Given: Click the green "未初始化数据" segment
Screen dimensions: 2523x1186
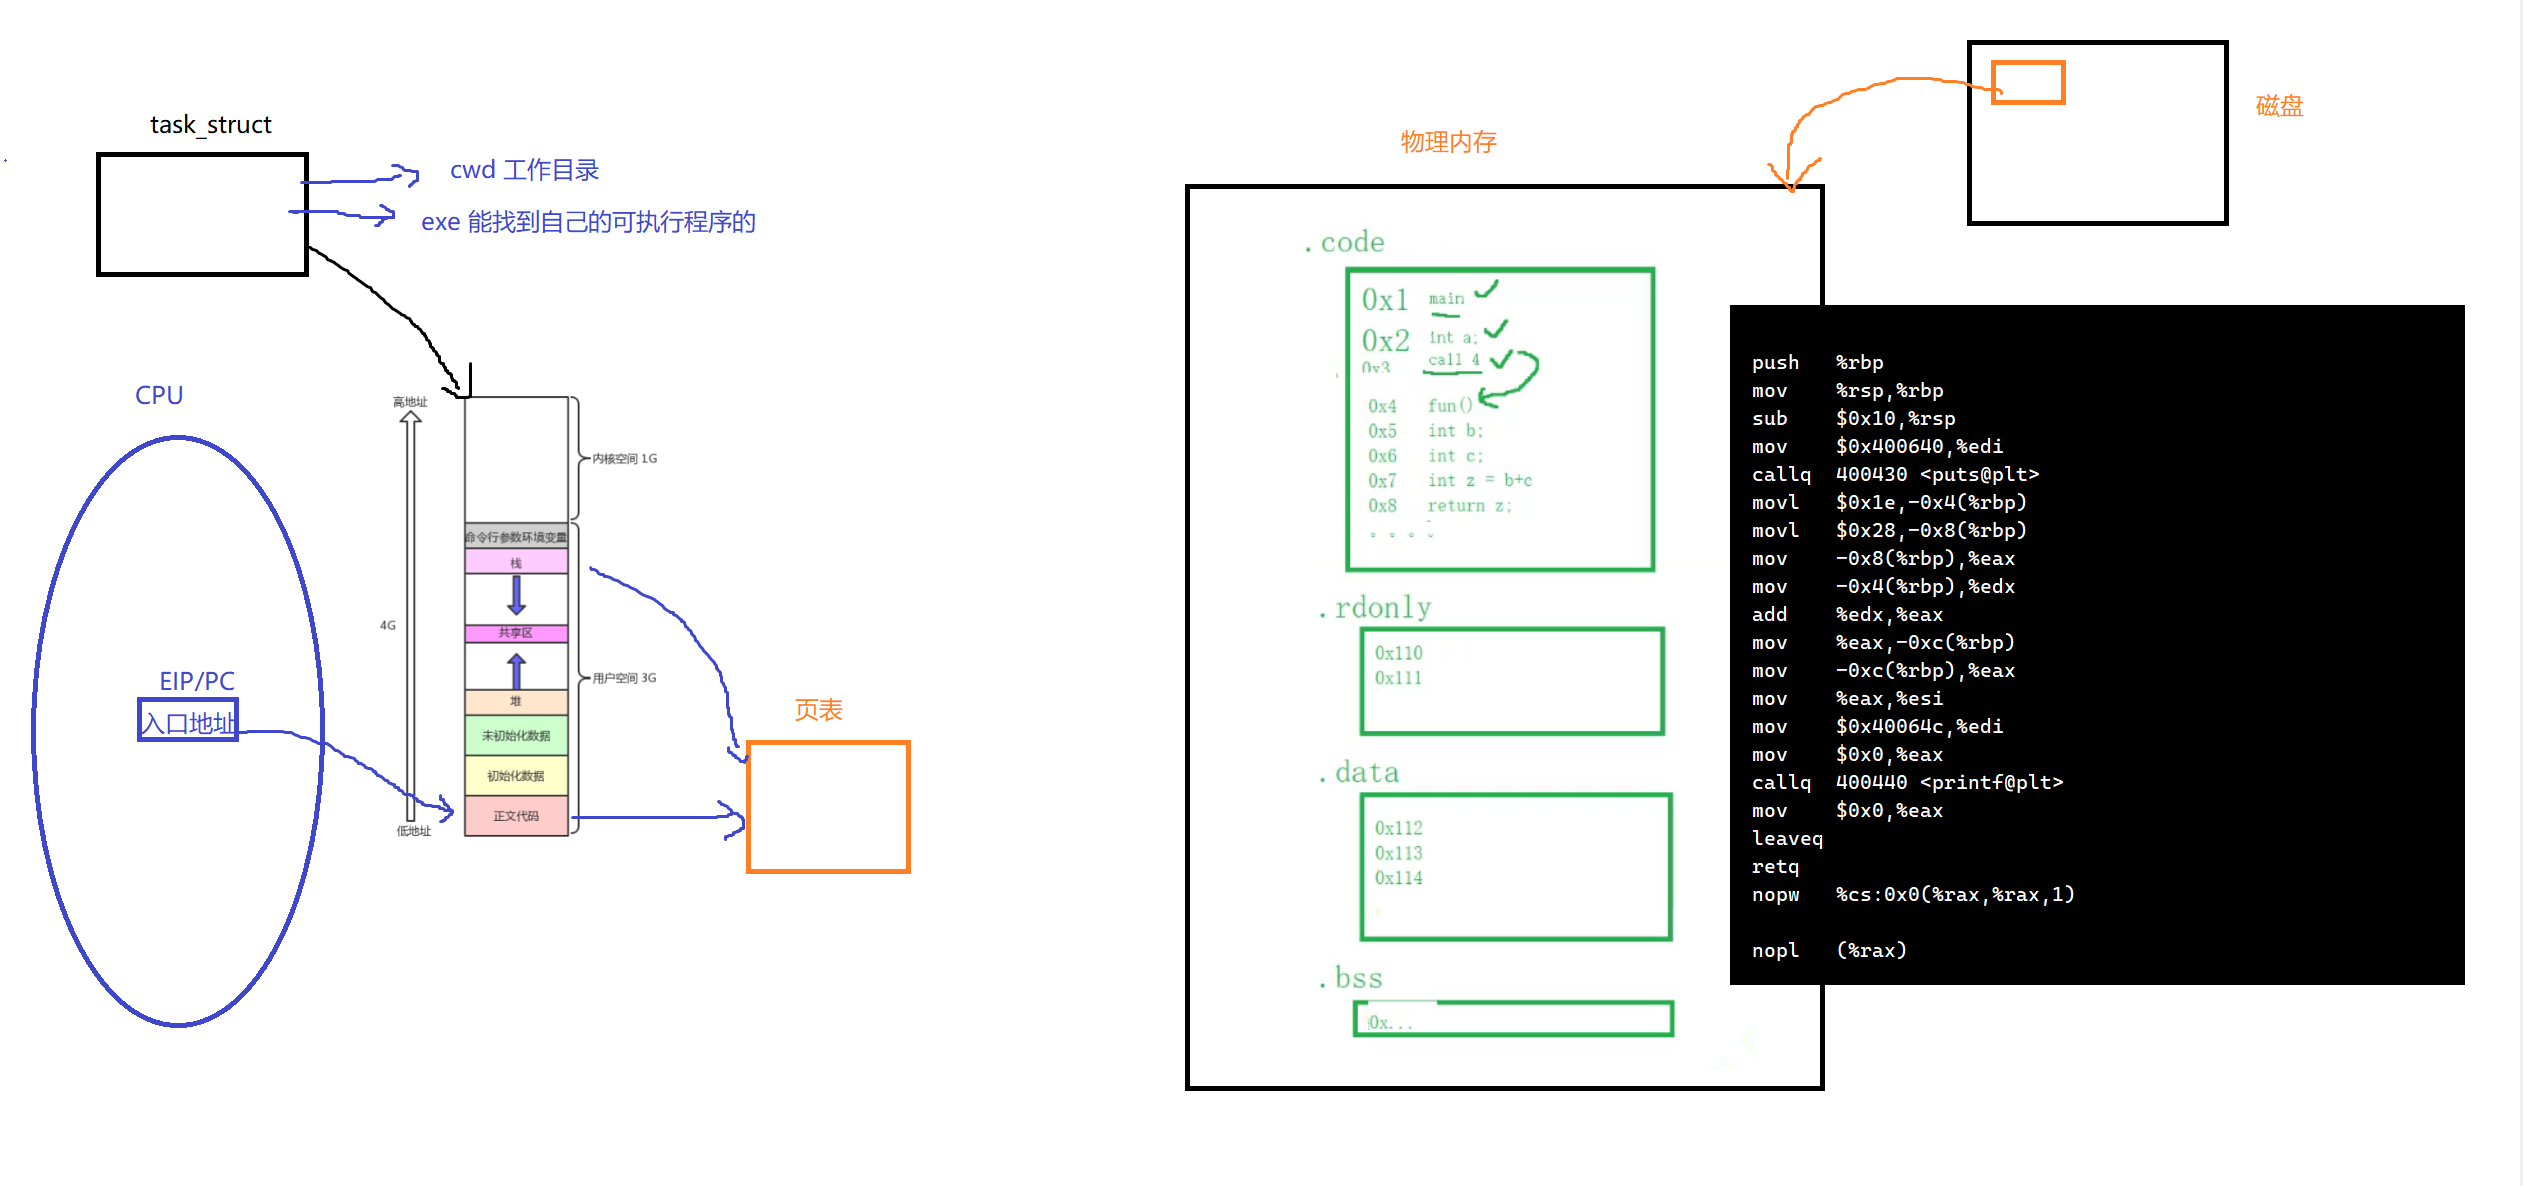Looking at the screenshot, I should click(516, 735).
